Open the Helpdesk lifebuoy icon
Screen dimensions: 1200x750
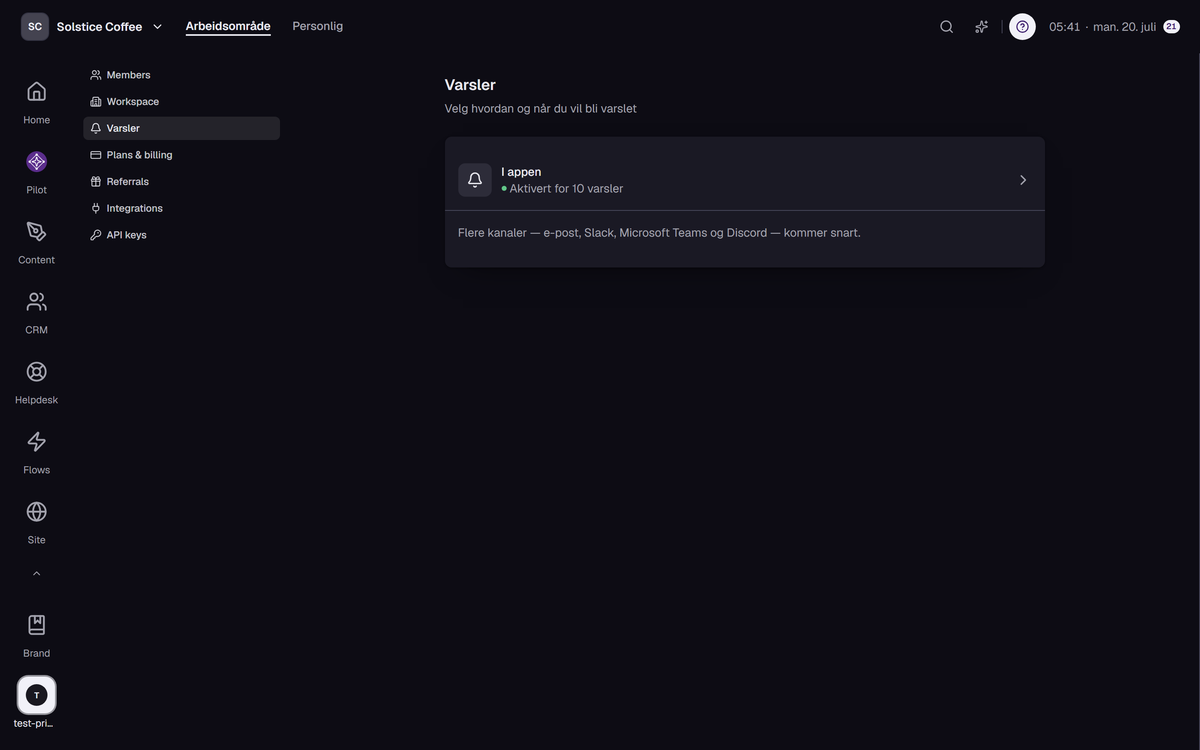tap(36, 372)
